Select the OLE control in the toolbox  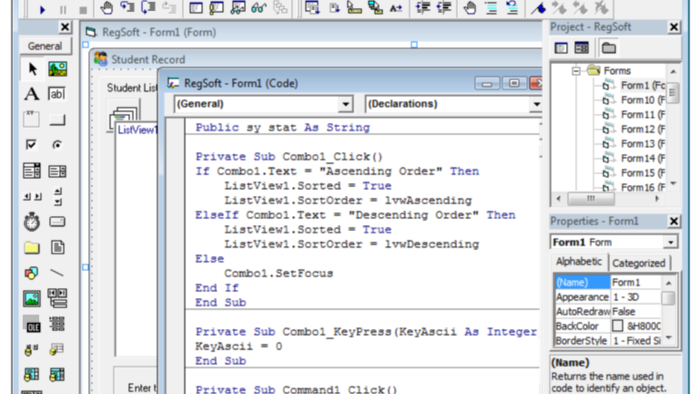32,325
